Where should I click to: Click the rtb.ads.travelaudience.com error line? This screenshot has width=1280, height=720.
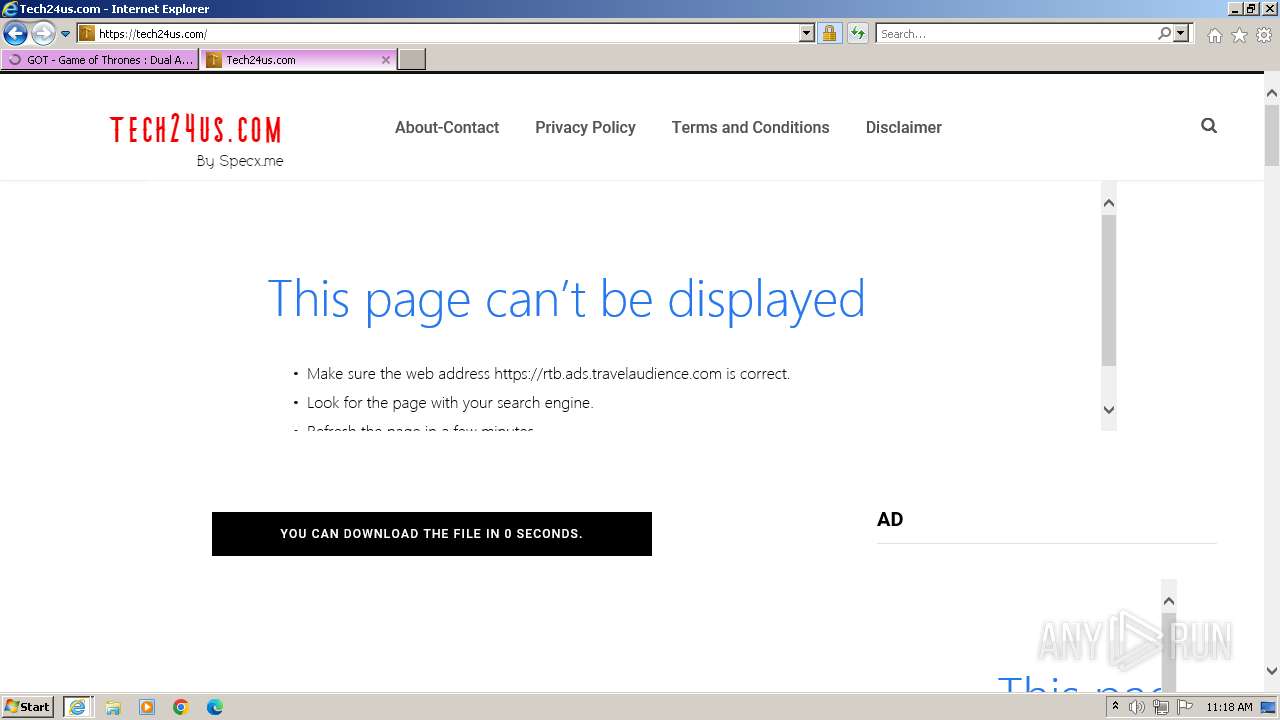[x=548, y=374]
